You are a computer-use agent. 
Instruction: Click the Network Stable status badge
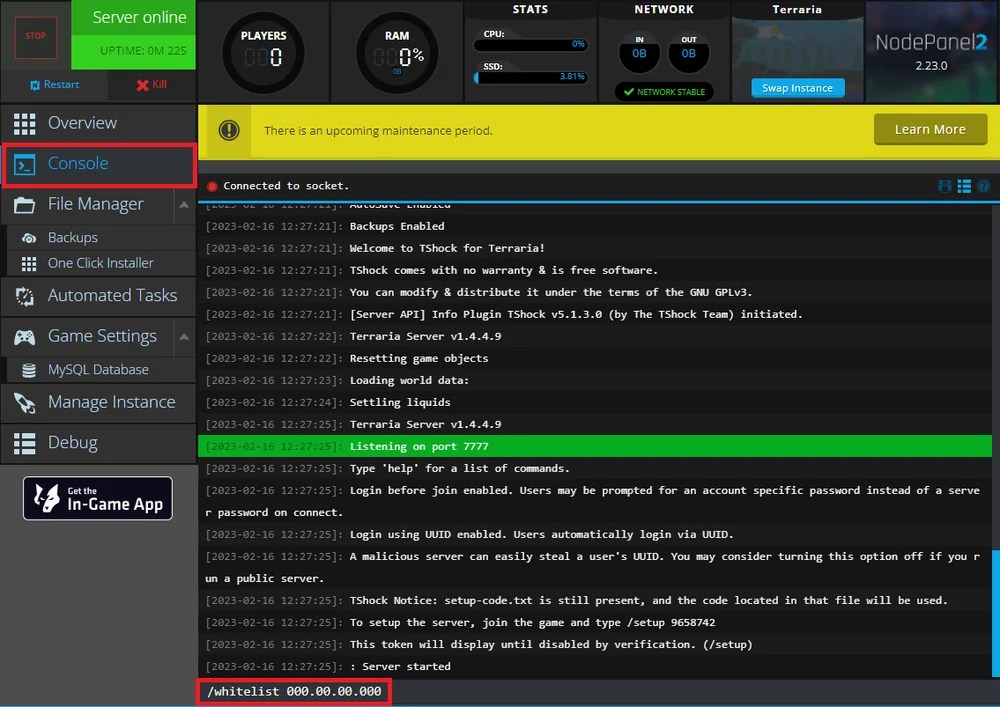coord(664,92)
